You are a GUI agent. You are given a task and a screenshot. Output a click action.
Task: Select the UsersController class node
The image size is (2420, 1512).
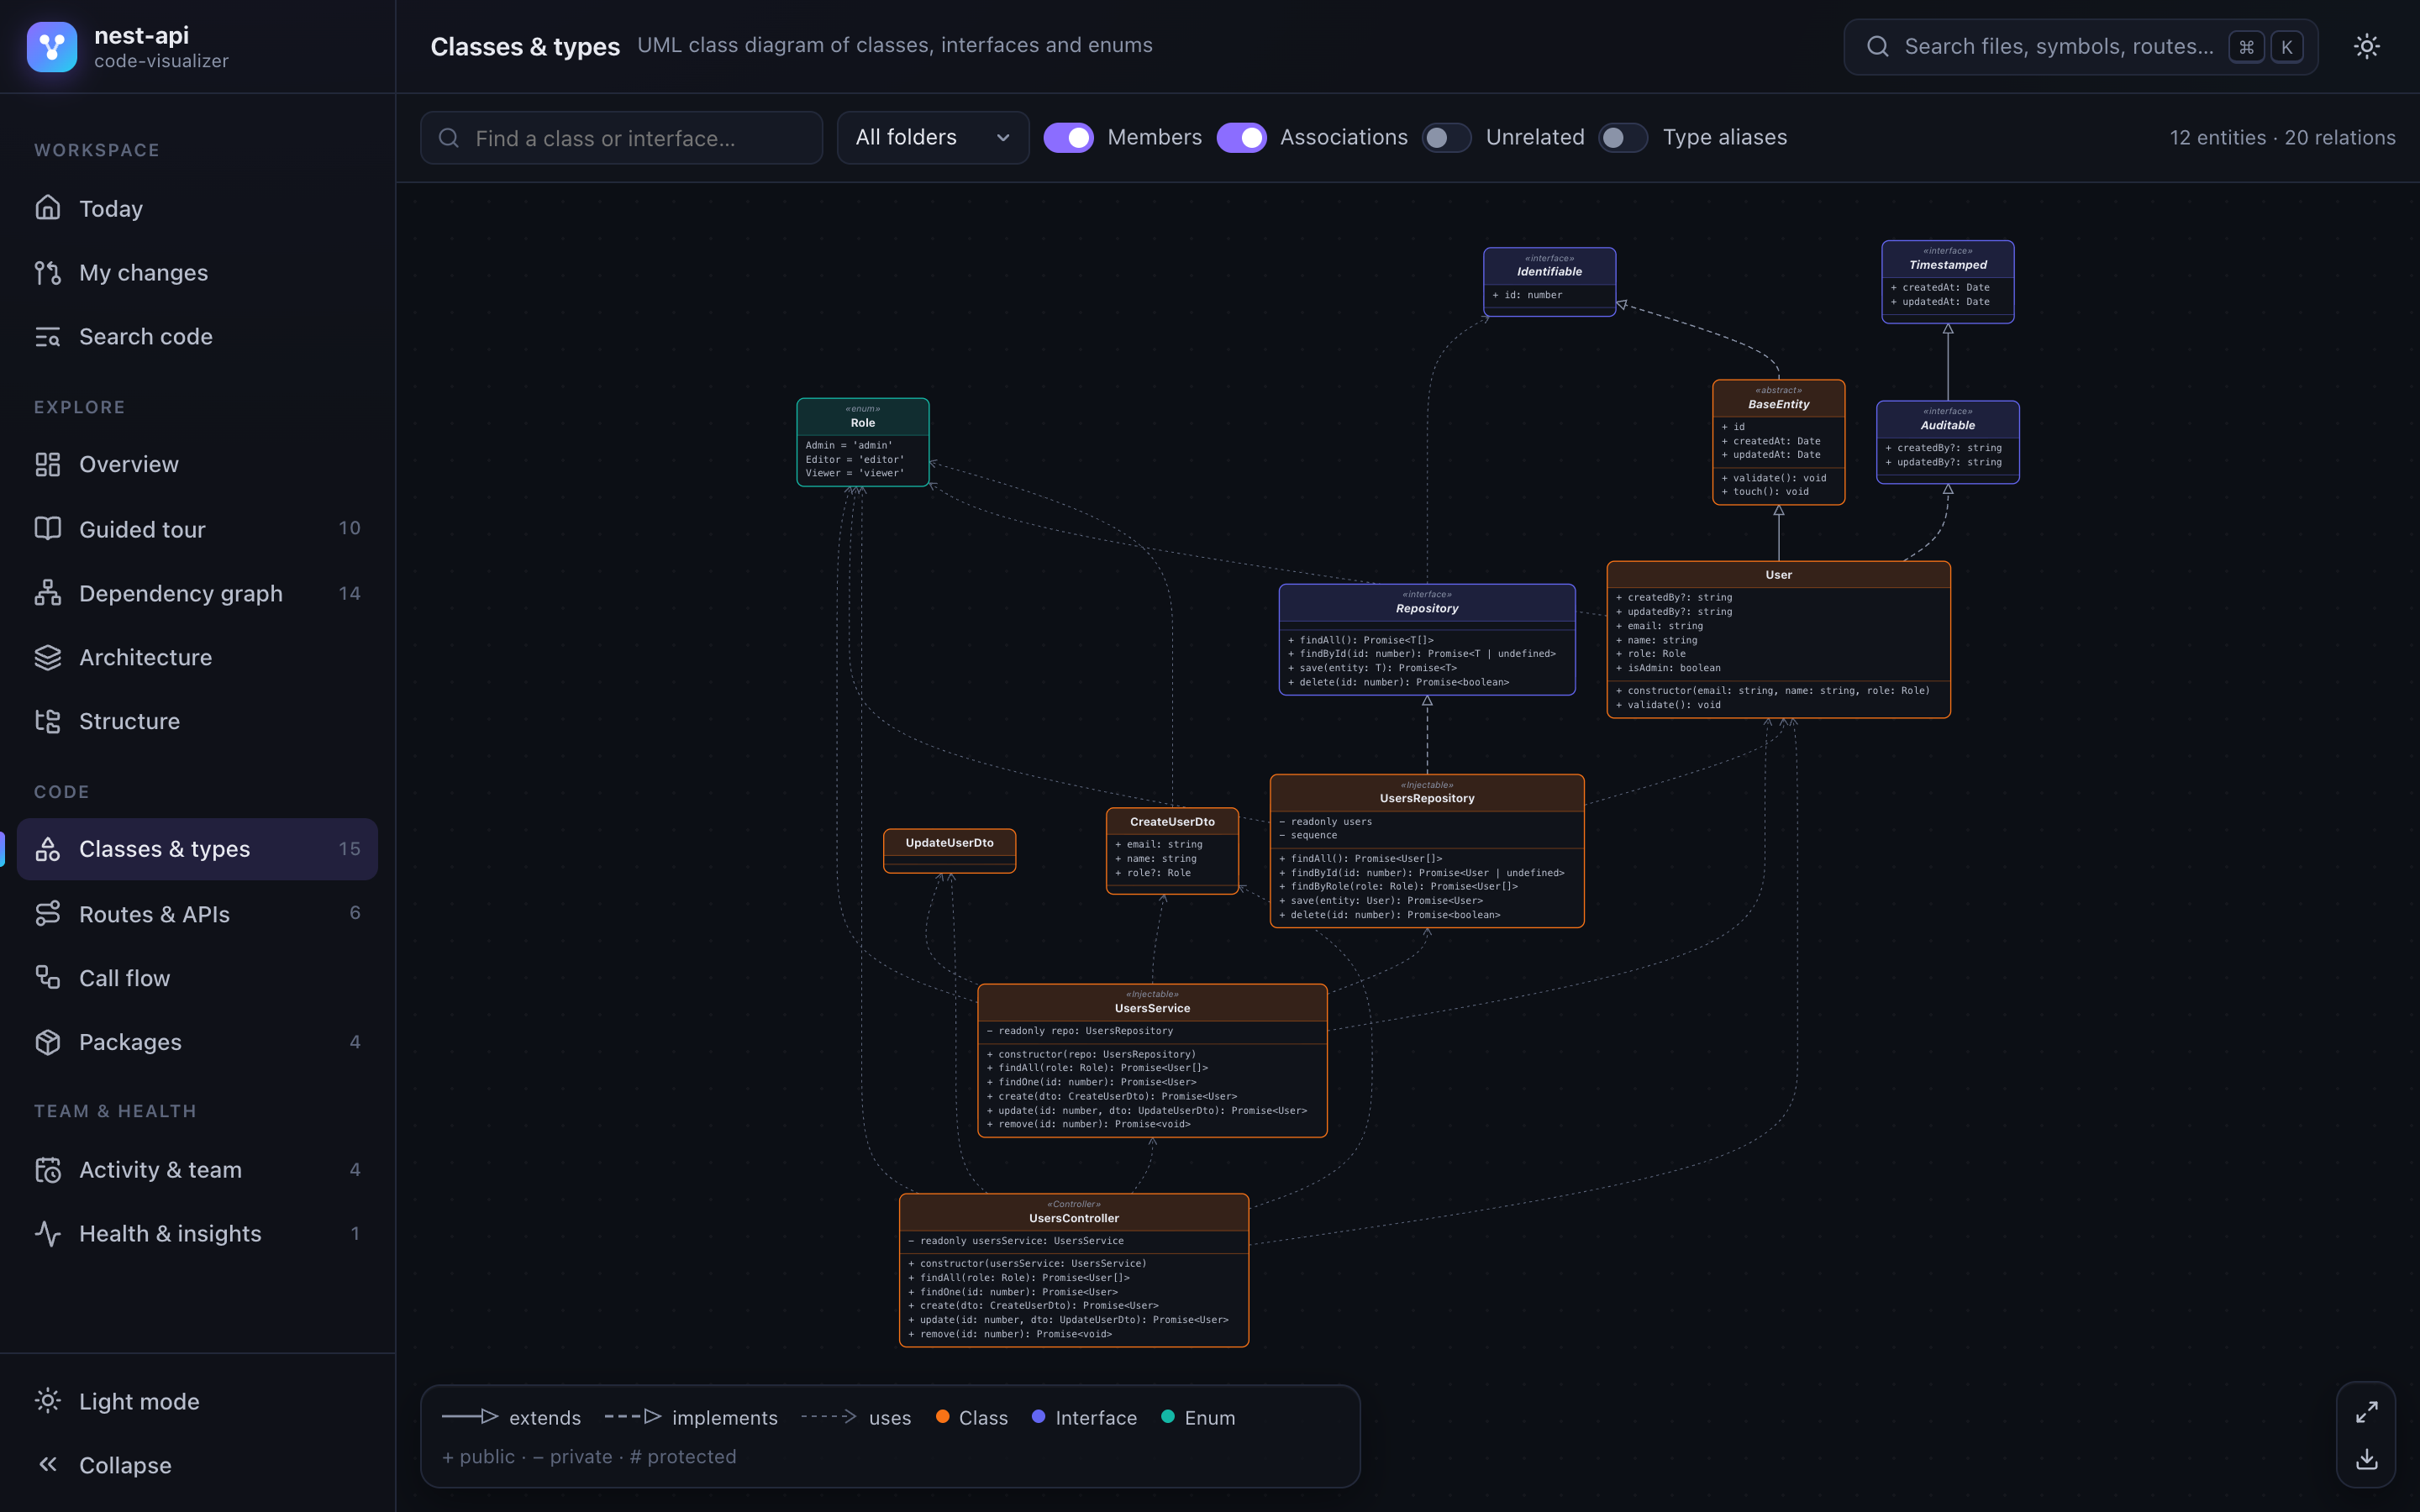(x=1073, y=1270)
